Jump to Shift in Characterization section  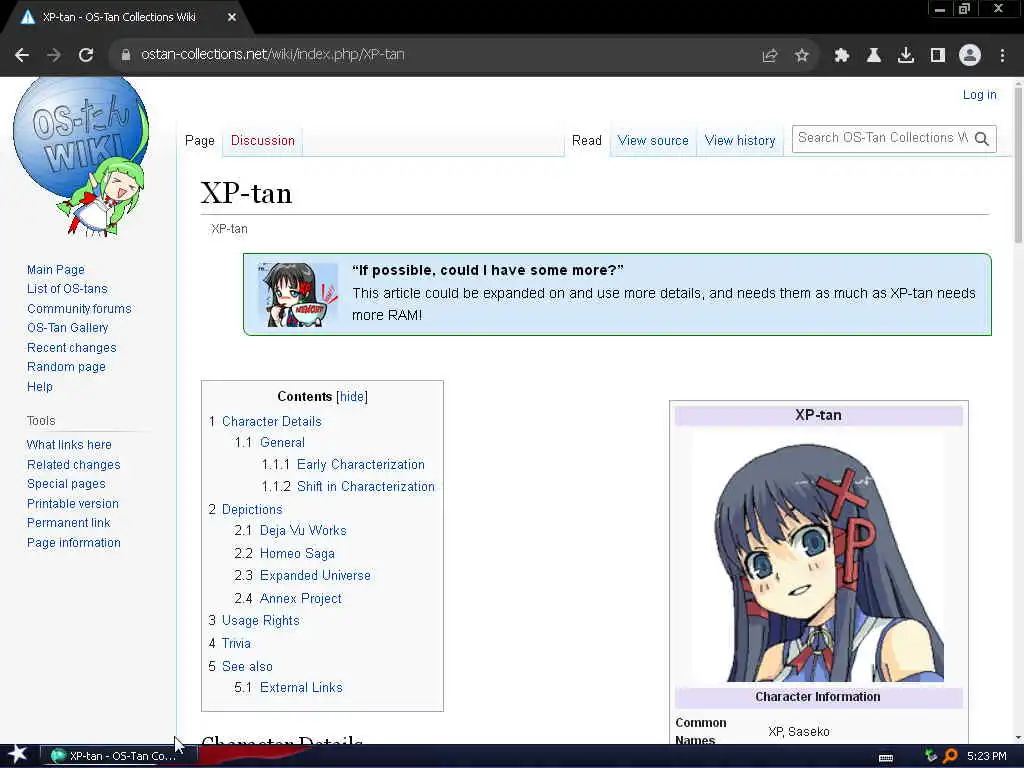(366, 487)
